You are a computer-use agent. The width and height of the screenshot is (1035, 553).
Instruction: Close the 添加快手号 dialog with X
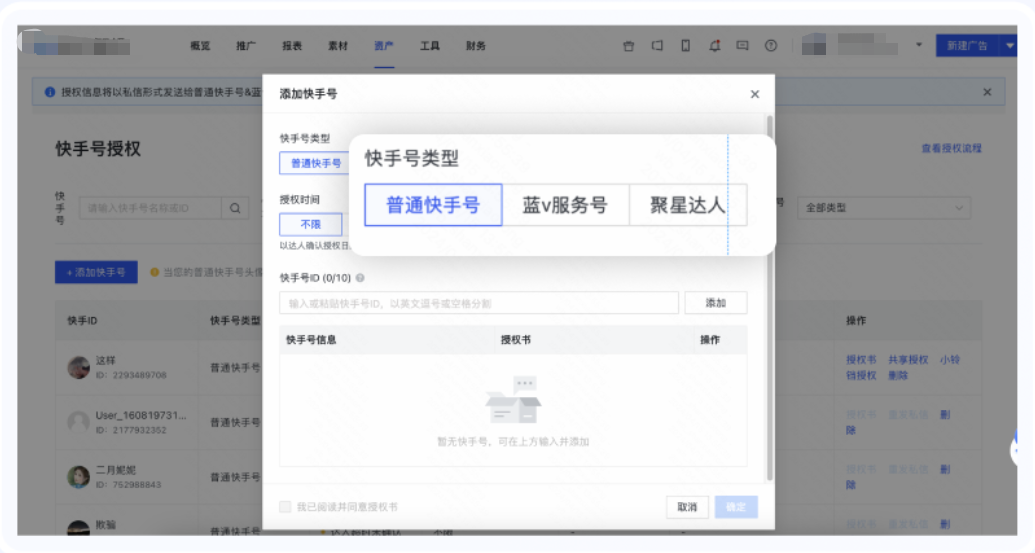[754, 94]
